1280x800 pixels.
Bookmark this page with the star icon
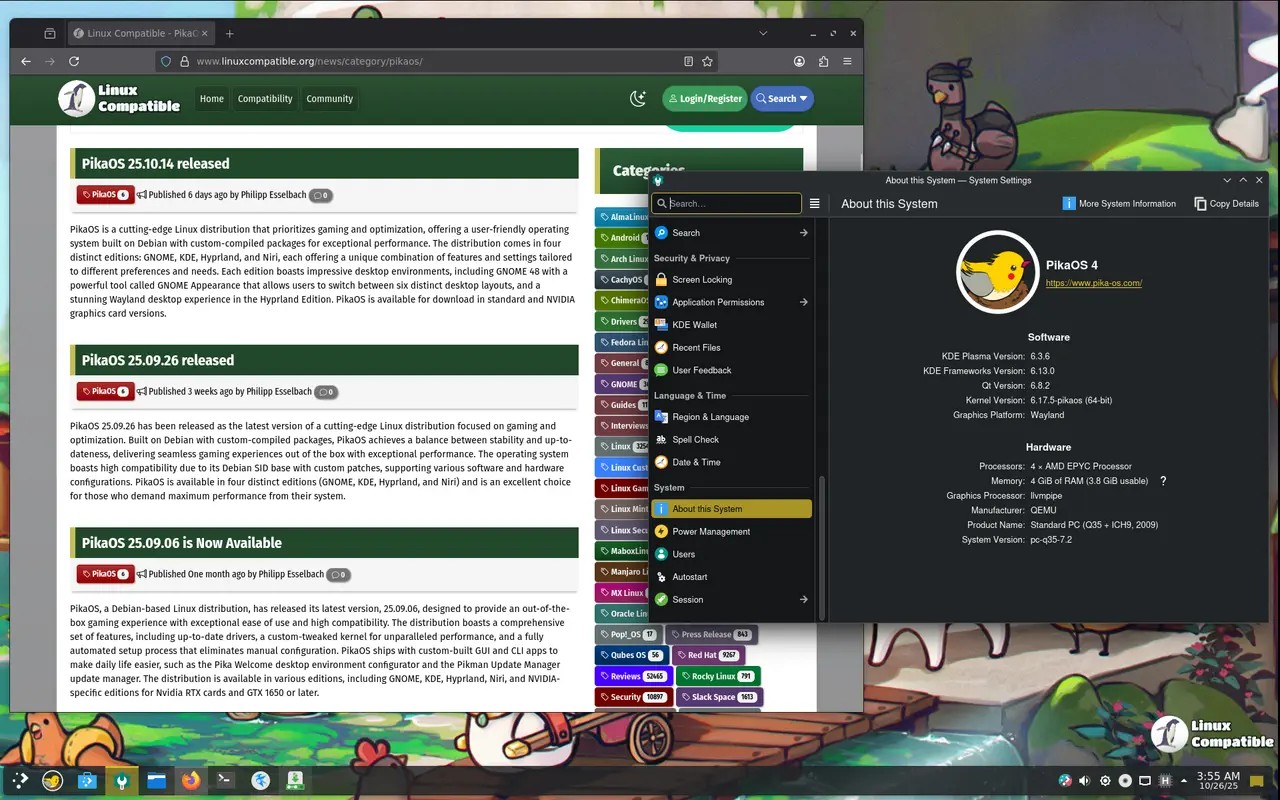pos(707,61)
